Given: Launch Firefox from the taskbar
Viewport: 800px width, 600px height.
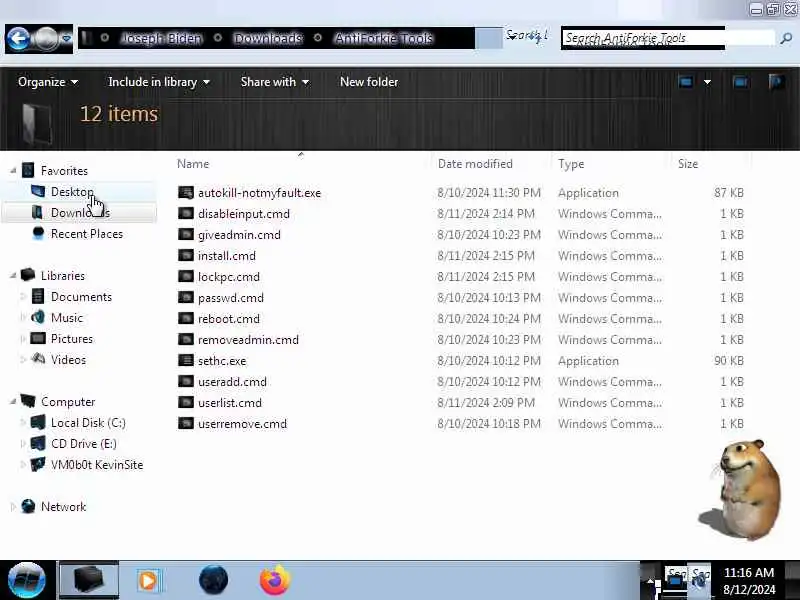Looking at the screenshot, I should point(275,580).
